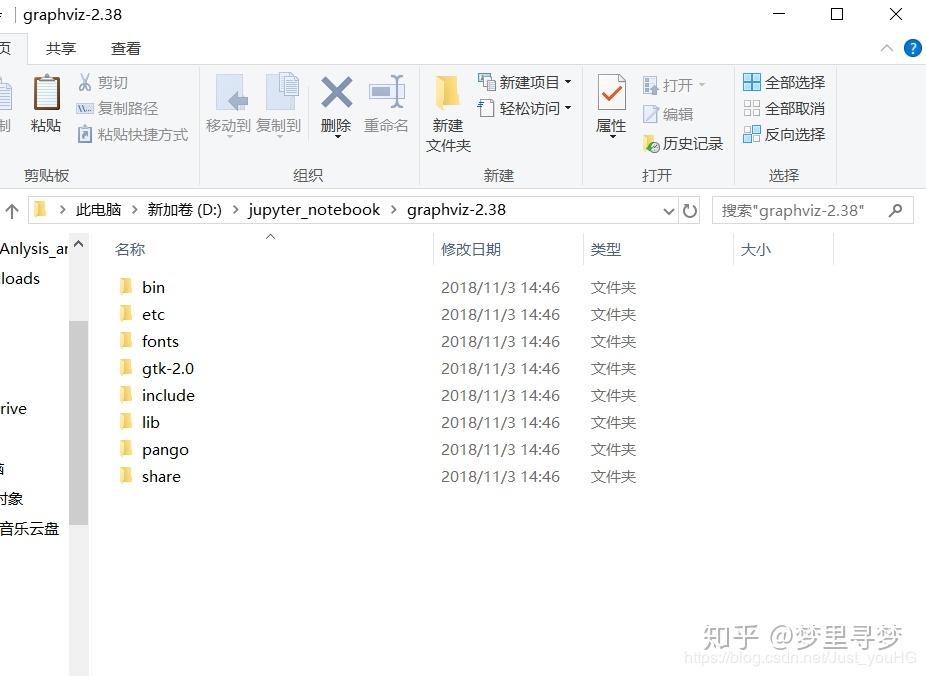
Task: Switch to the 共享 tab
Action: click(x=61, y=47)
